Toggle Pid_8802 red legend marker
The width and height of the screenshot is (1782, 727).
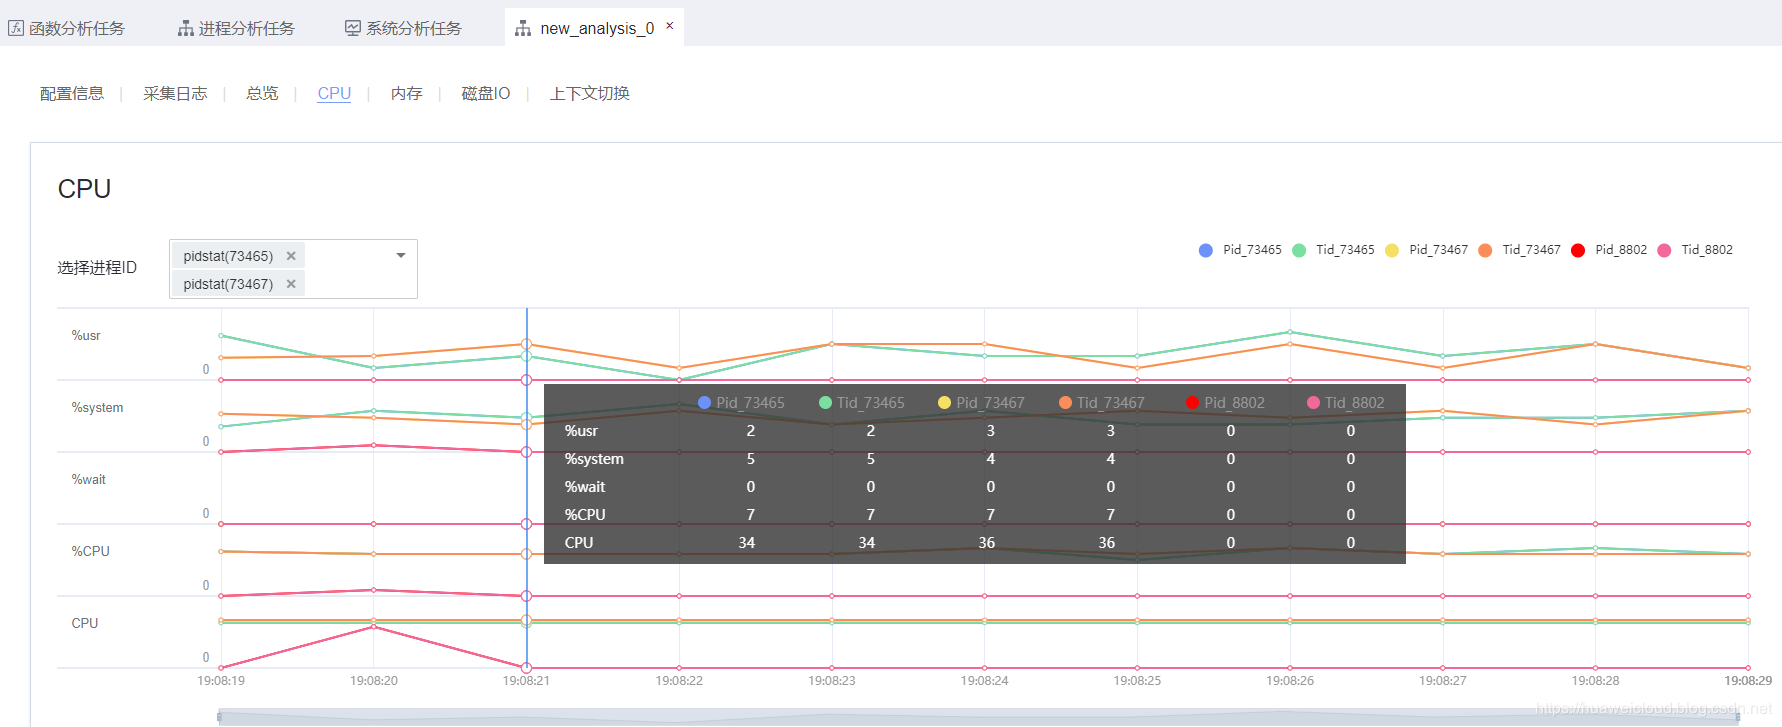click(1578, 250)
